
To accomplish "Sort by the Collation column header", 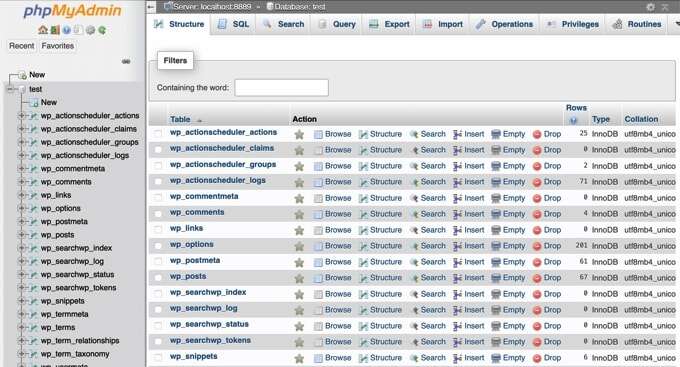I will pos(641,119).
